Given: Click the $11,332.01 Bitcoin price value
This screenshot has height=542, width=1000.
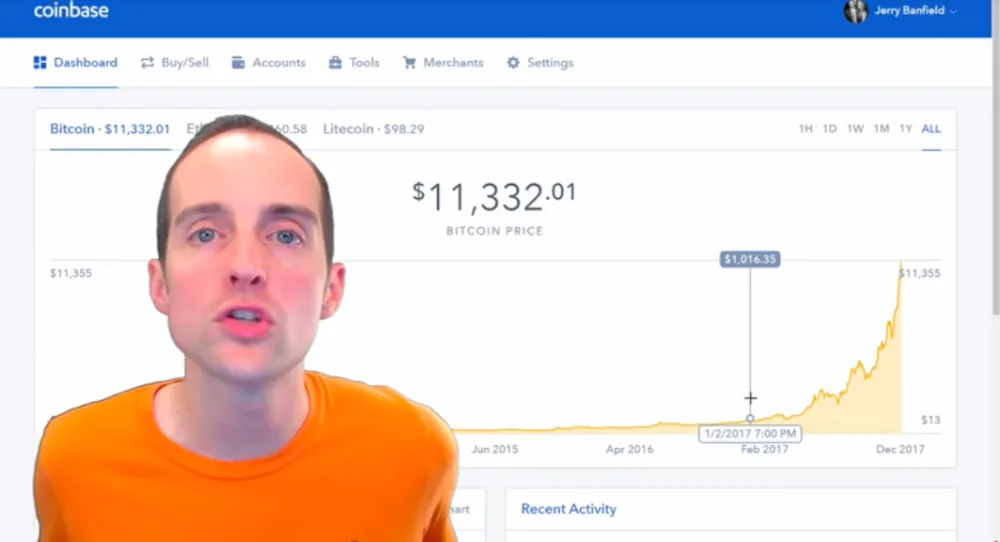Looking at the screenshot, I should pos(494,196).
